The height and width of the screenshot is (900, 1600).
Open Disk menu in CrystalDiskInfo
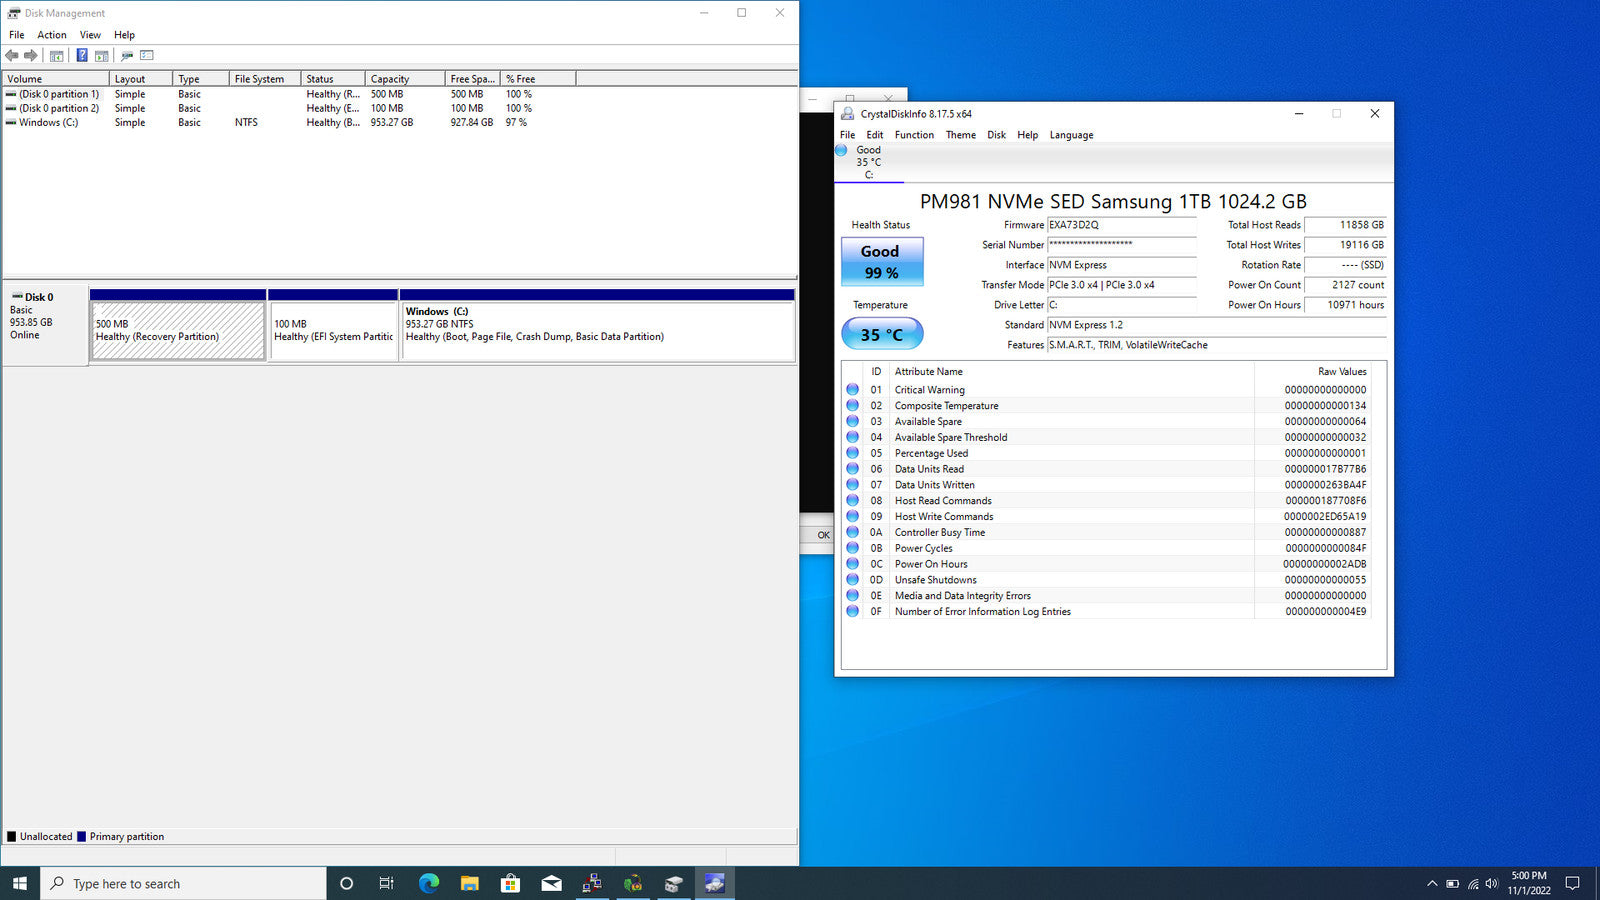tap(997, 135)
